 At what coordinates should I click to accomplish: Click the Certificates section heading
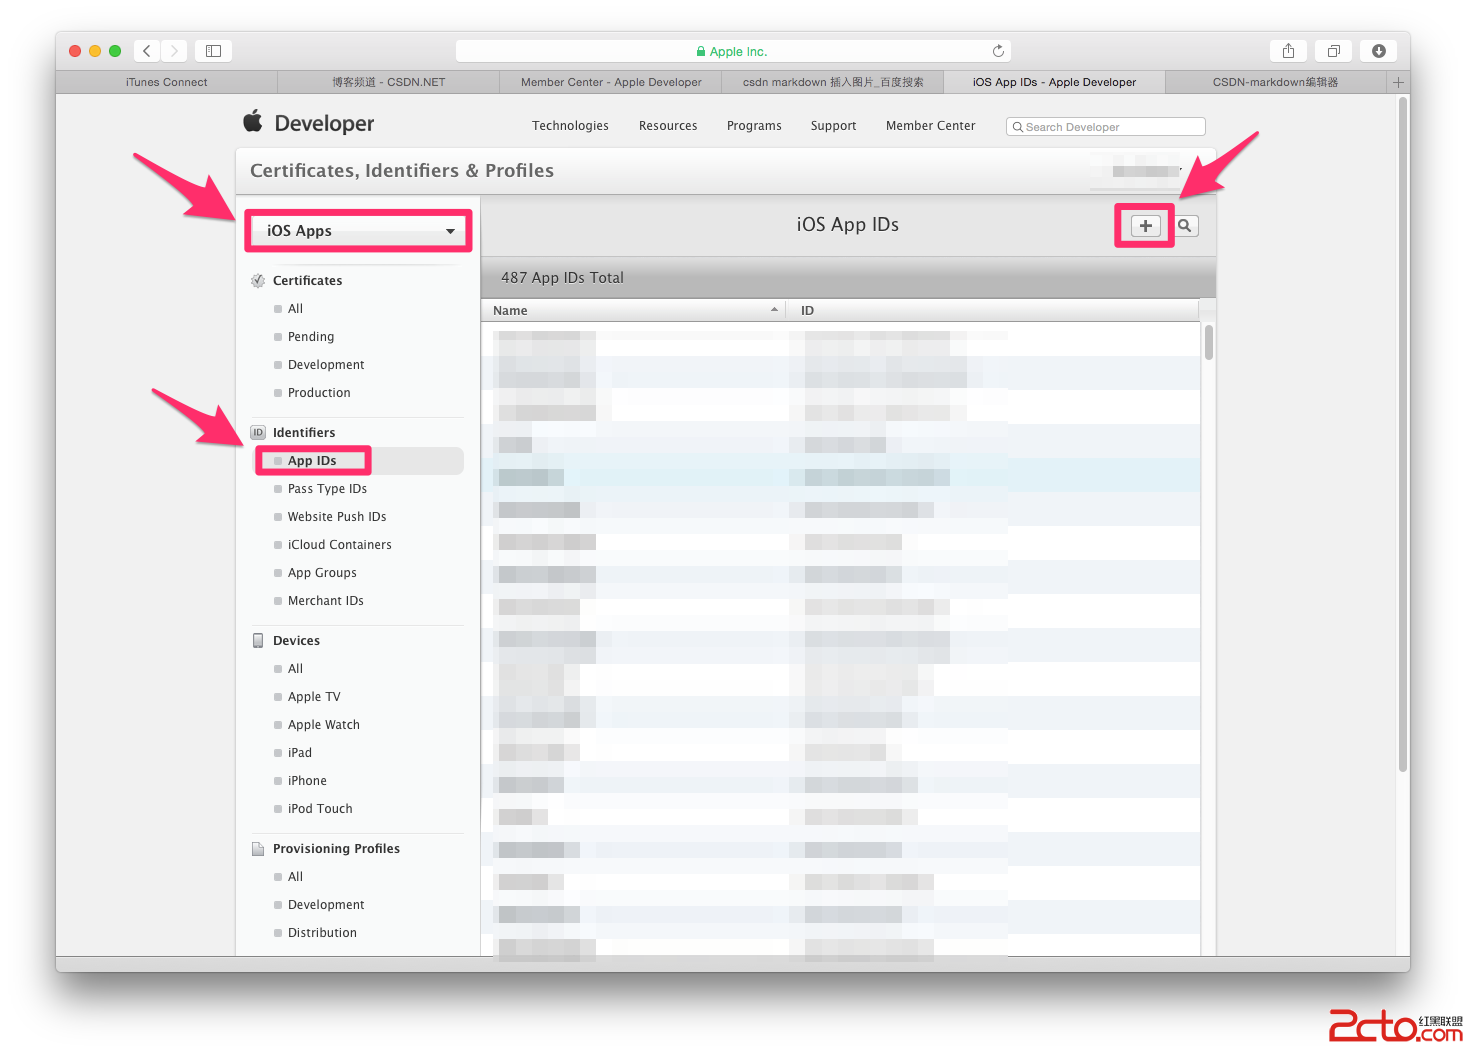(x=307, y=281)
